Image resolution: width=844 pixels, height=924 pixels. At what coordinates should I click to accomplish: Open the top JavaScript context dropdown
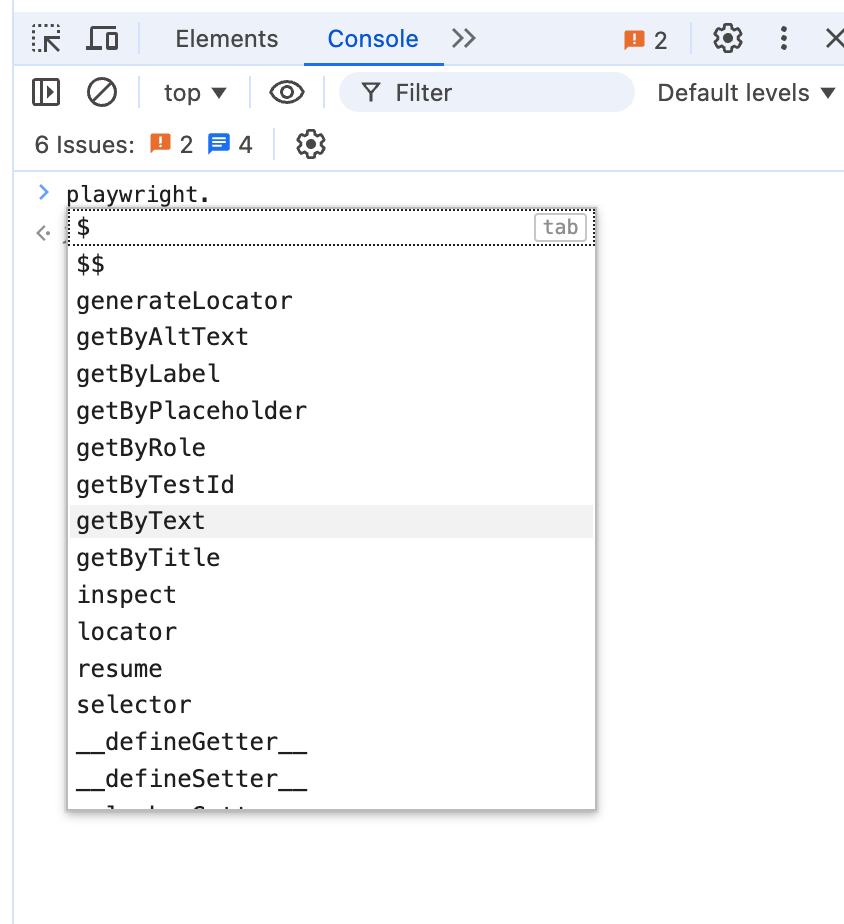tap(194, 93)
